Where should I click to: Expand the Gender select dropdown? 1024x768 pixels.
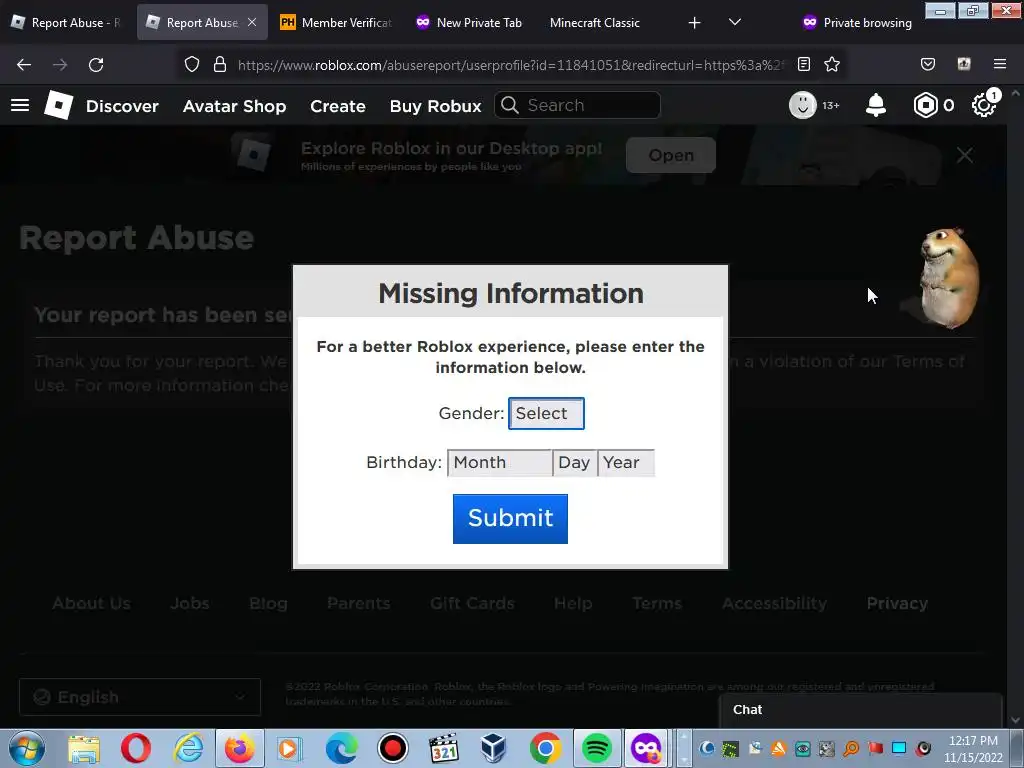point(546,413)
